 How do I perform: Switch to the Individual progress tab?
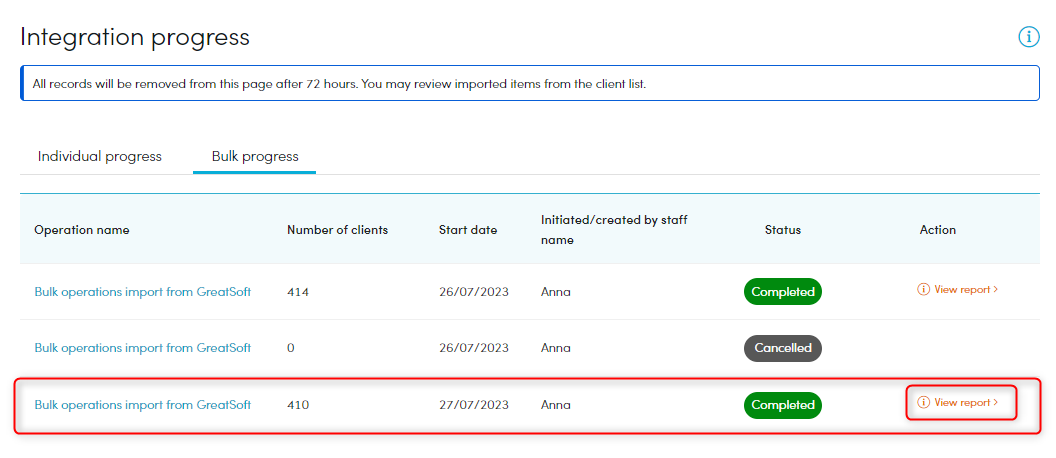point(100,156)
